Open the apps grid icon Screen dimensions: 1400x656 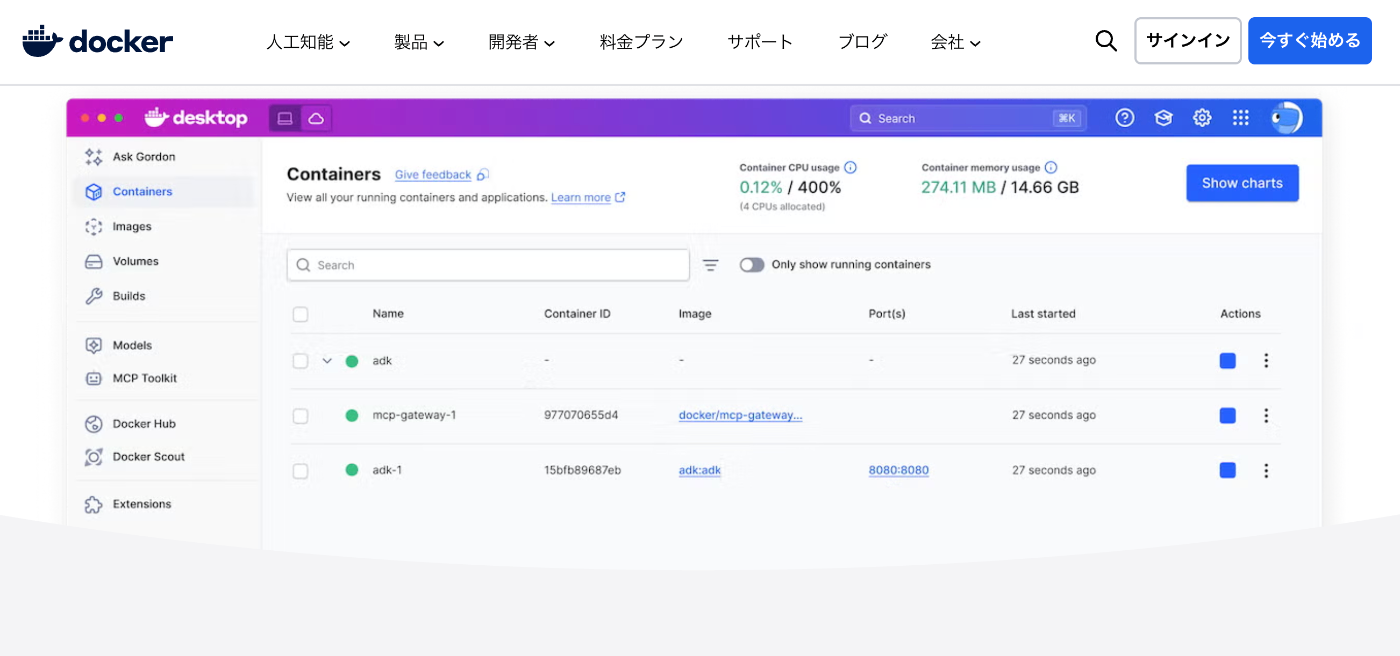[1241, 118]
